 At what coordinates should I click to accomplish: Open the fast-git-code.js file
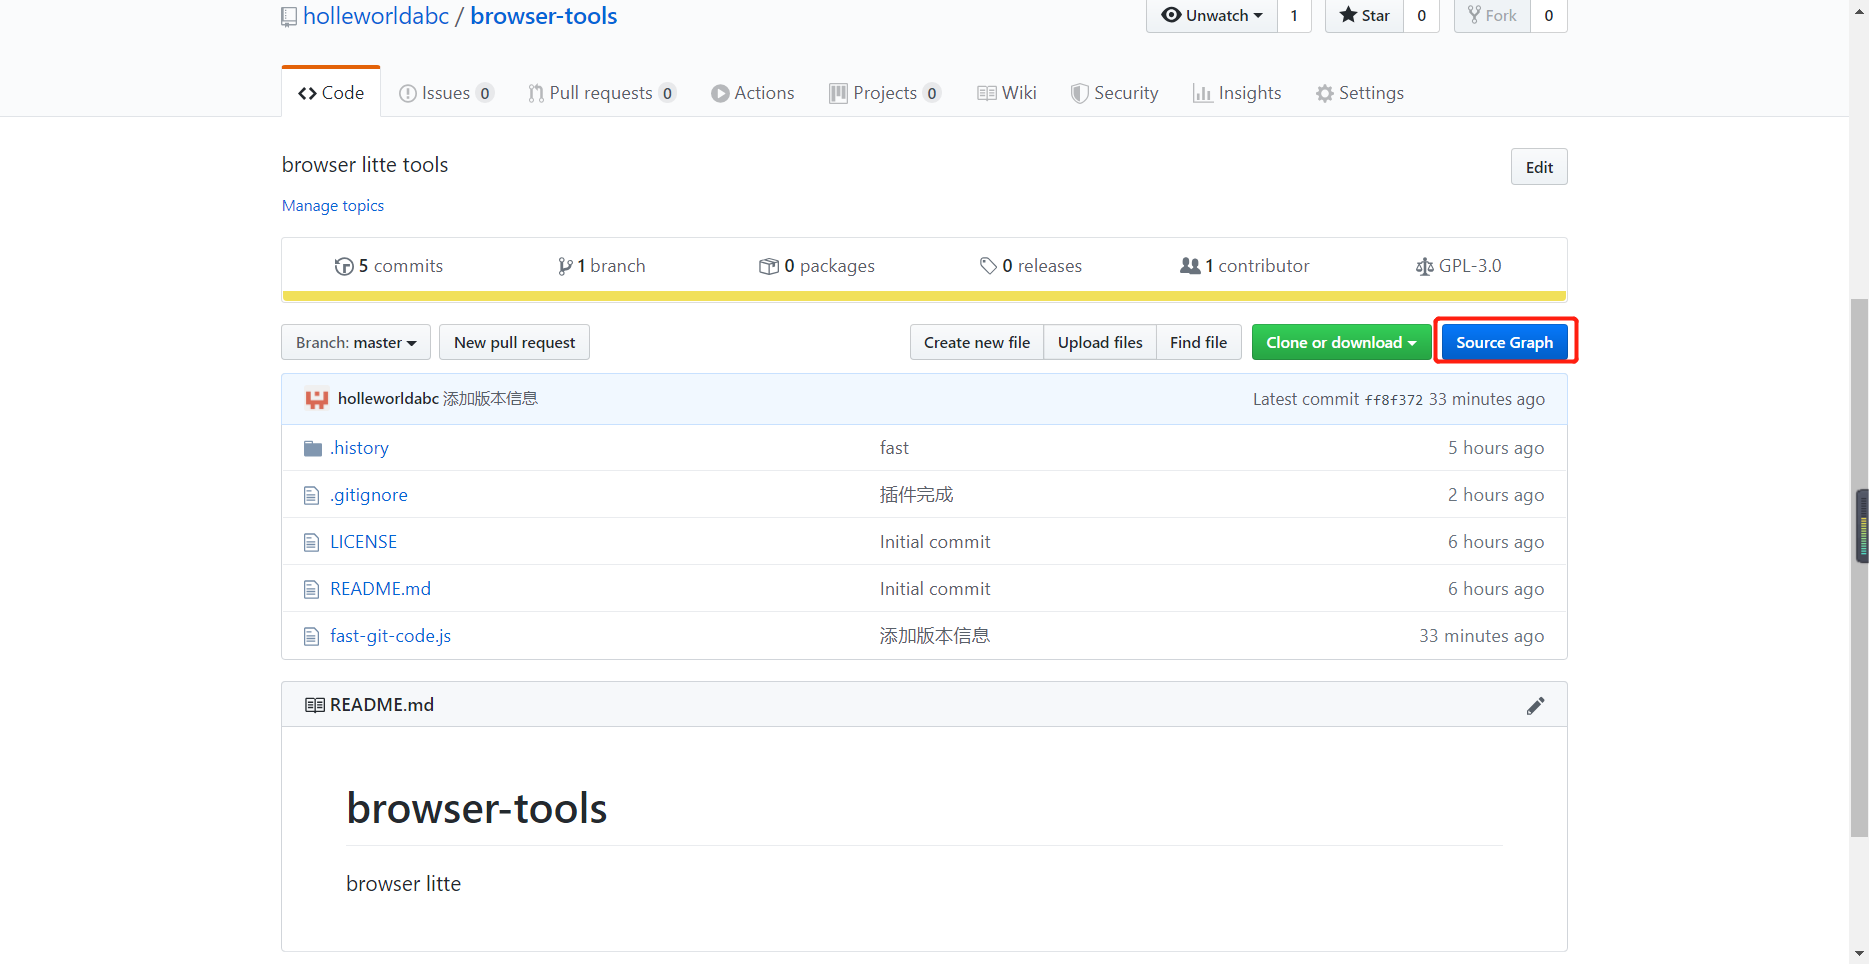coord(390,636)
